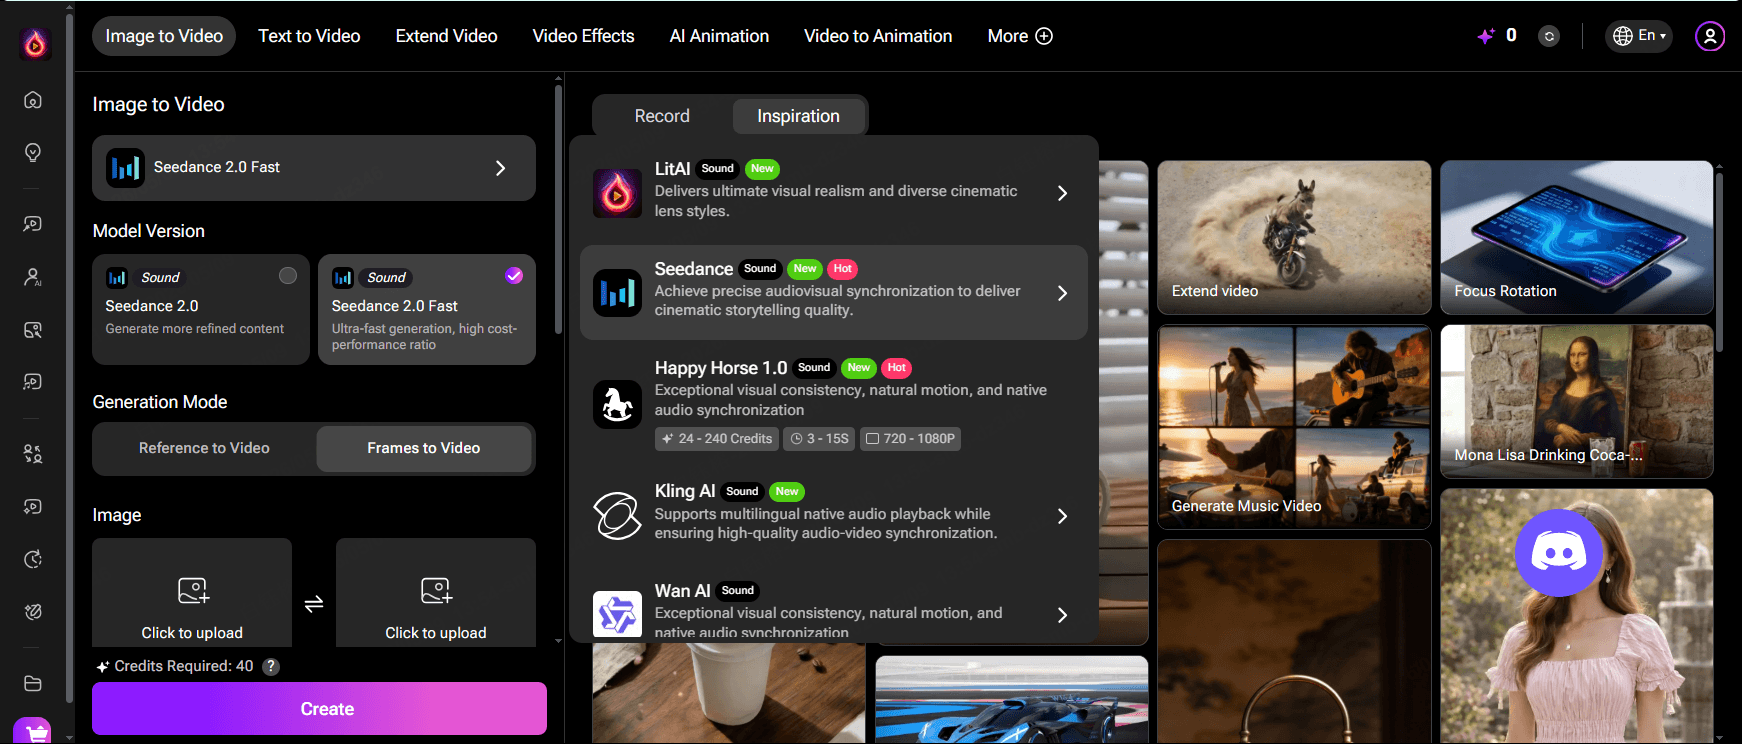
Task: Click the 3 - 15S duration tag
Action: tap(819, 439)
